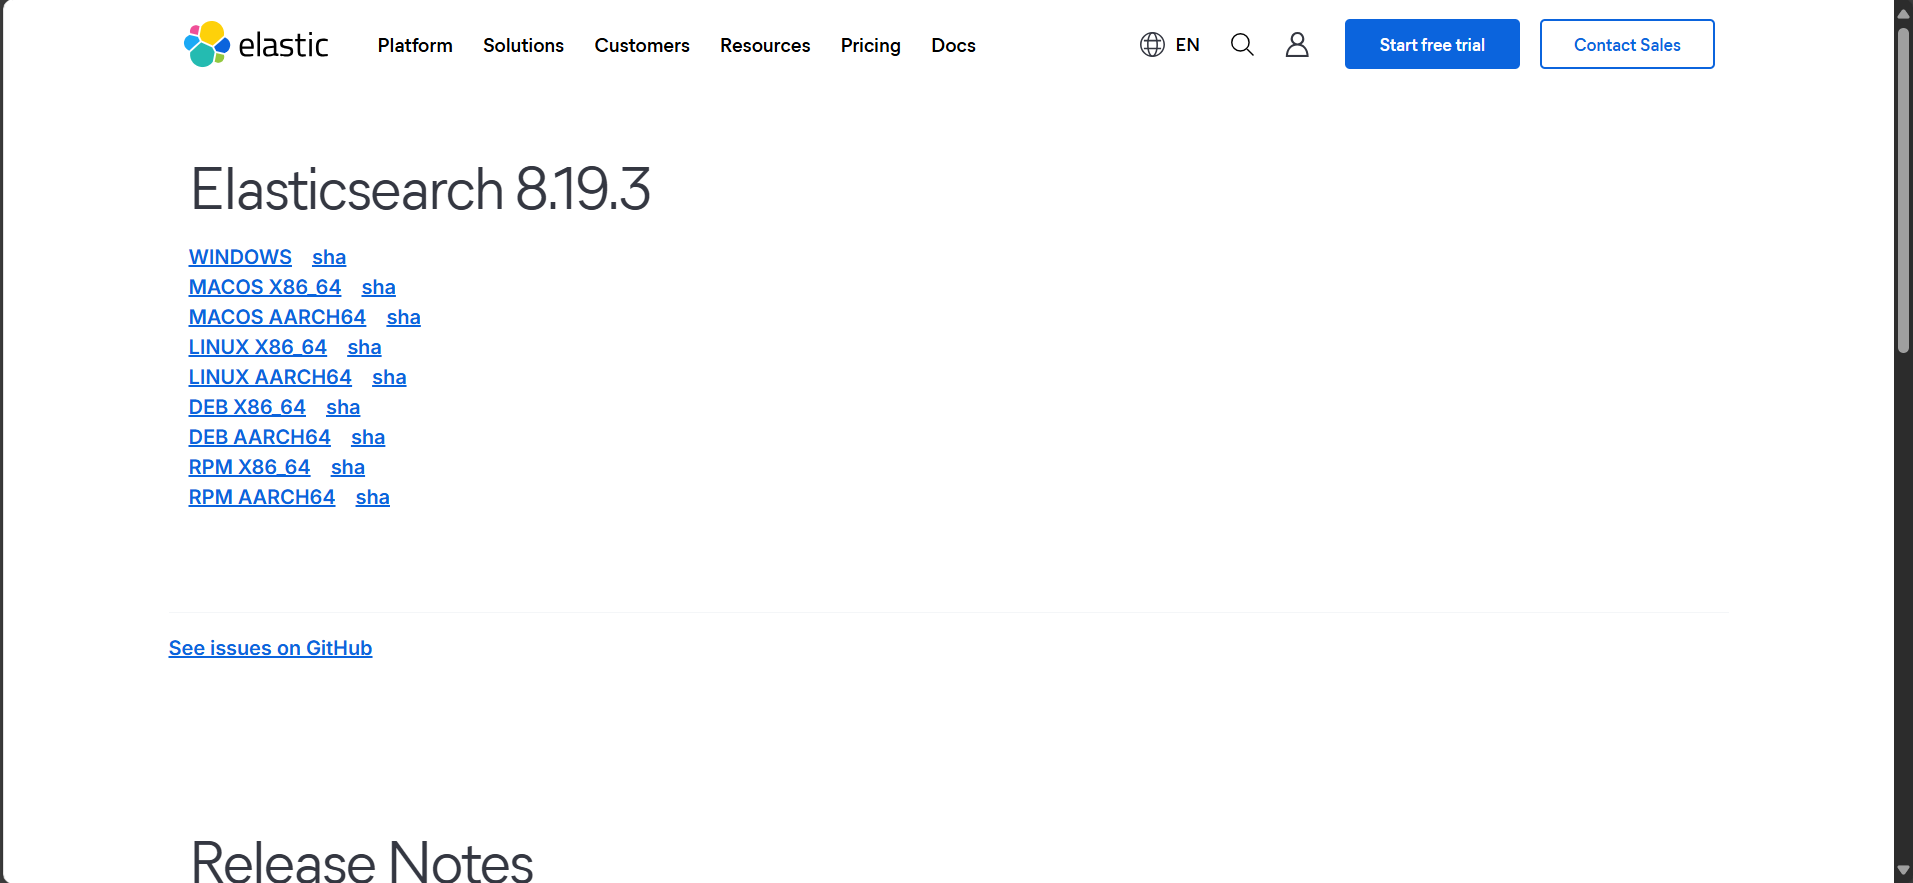
Task: Open sha link for RPM AARCH64
Action: pyautogui.click(x=373, y=497)
